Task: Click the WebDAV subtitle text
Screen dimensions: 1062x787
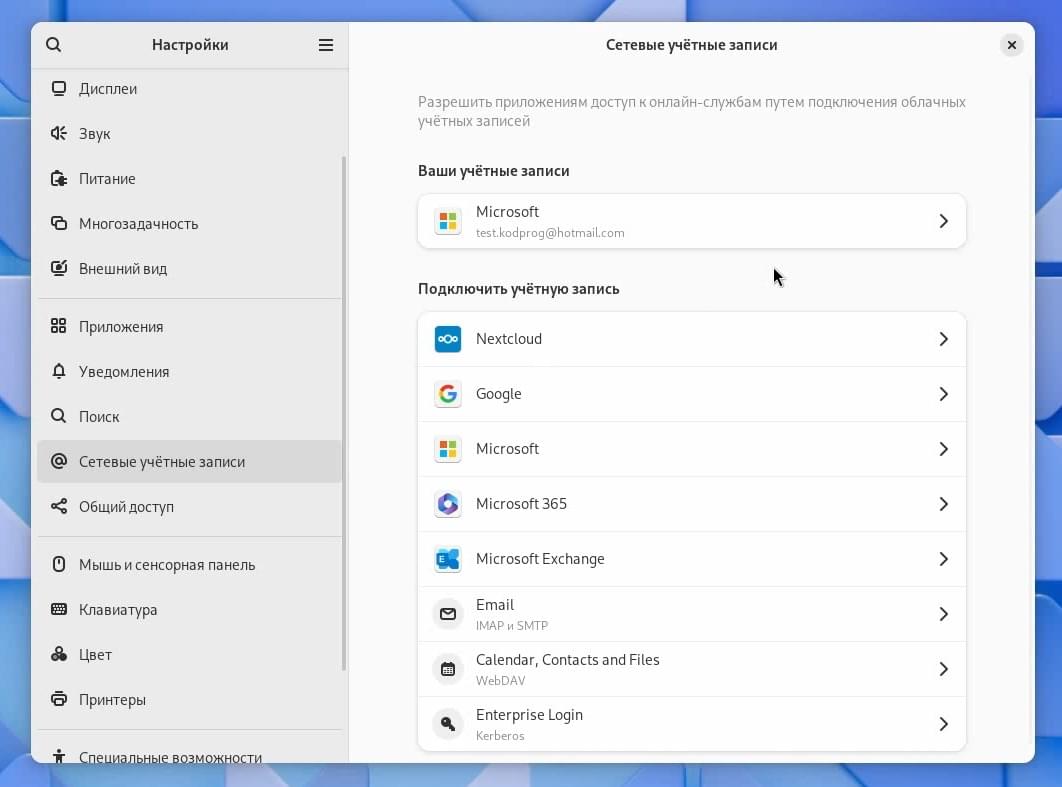Action: [501, 681]
